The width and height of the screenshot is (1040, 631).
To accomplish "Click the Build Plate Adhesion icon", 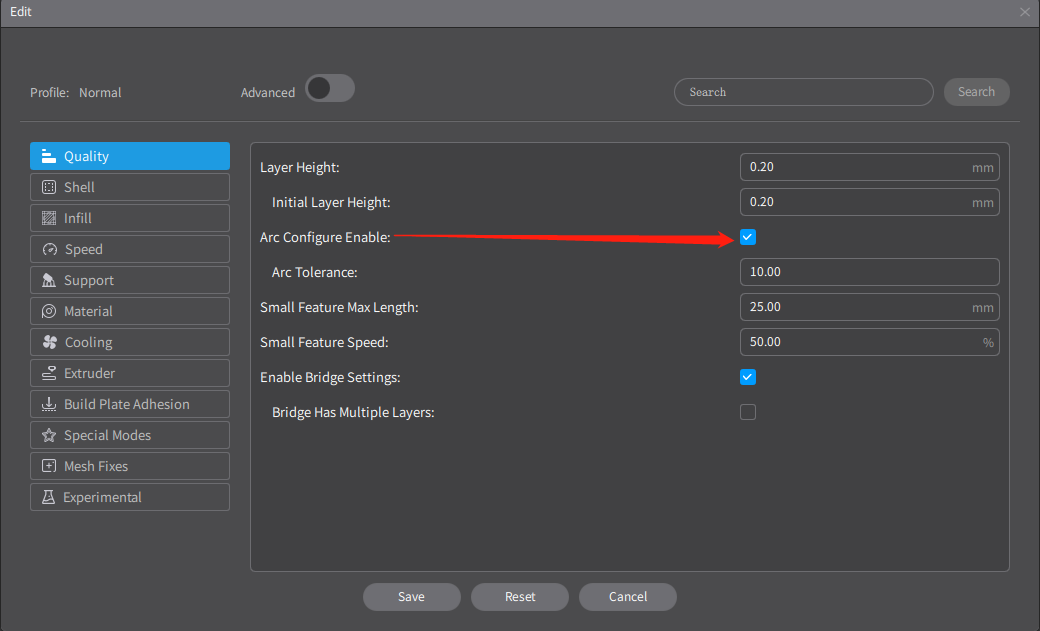I will [x=48, y=404].
